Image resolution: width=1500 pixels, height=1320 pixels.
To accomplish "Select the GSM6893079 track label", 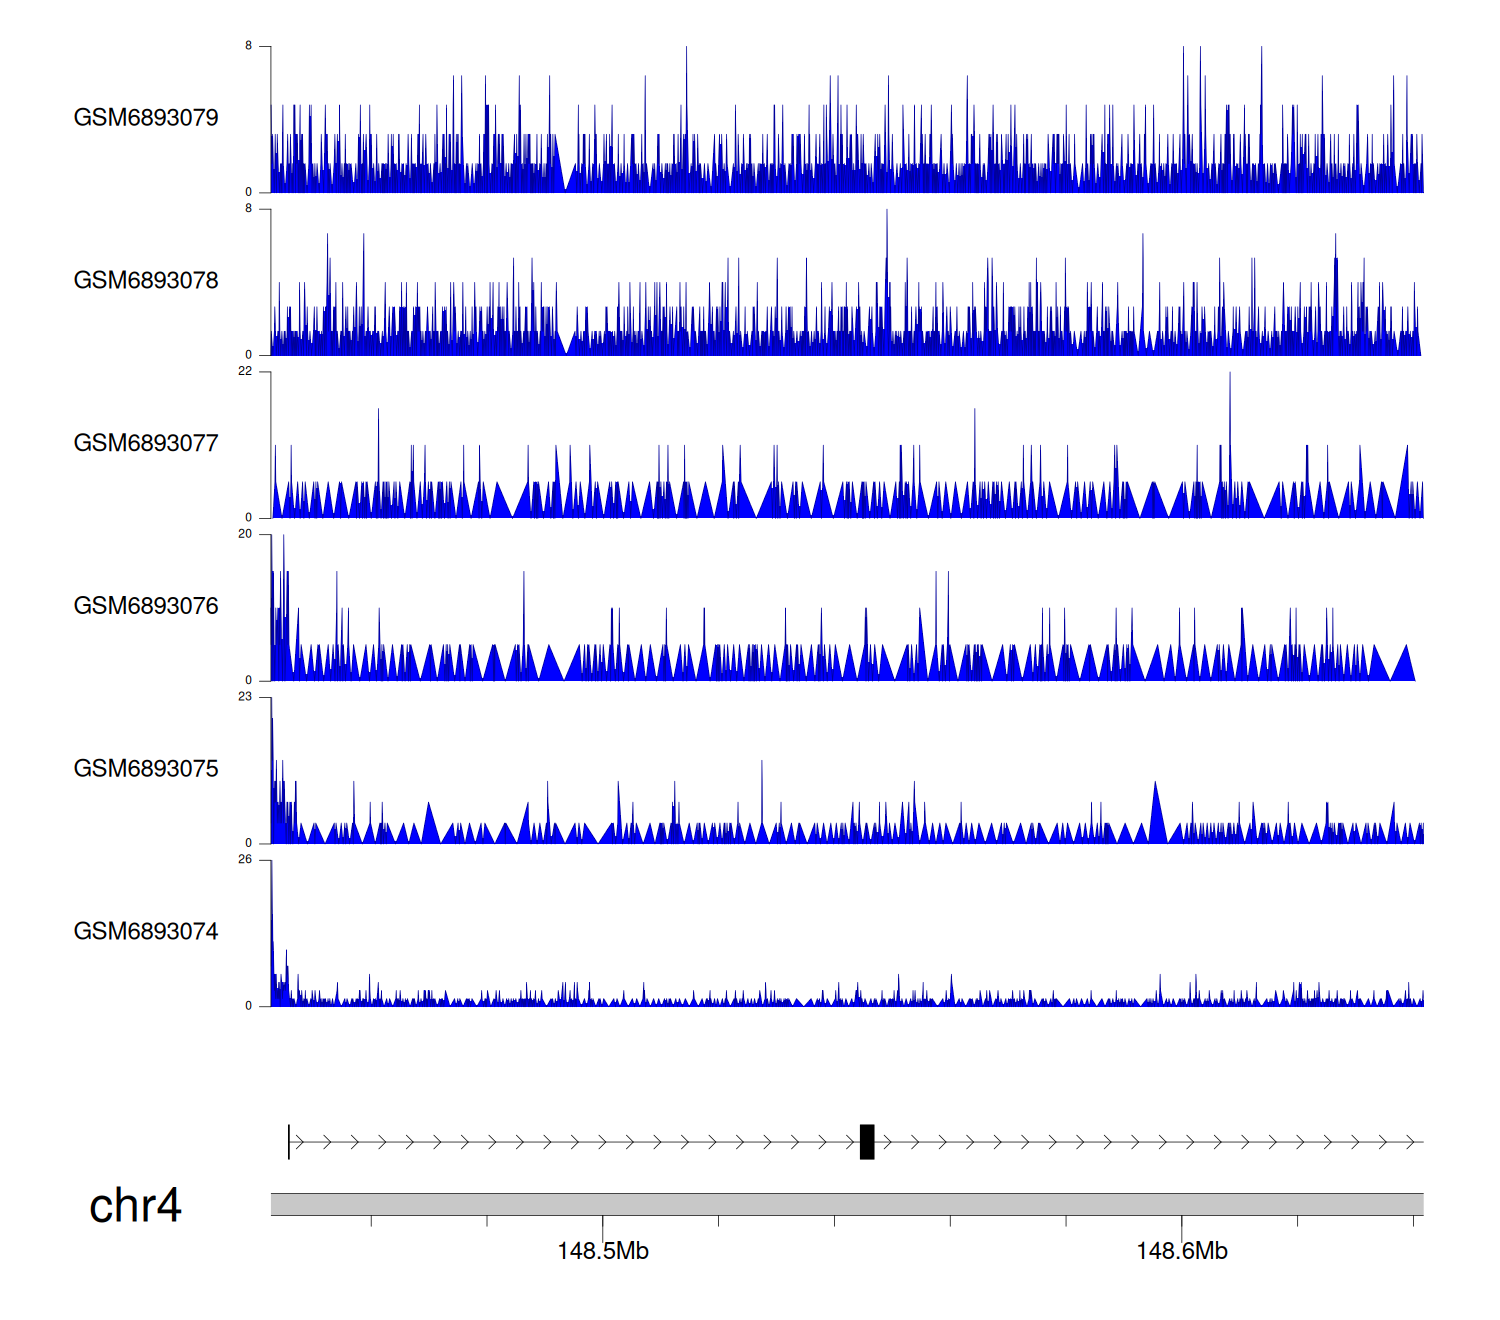I will point(146,118).
